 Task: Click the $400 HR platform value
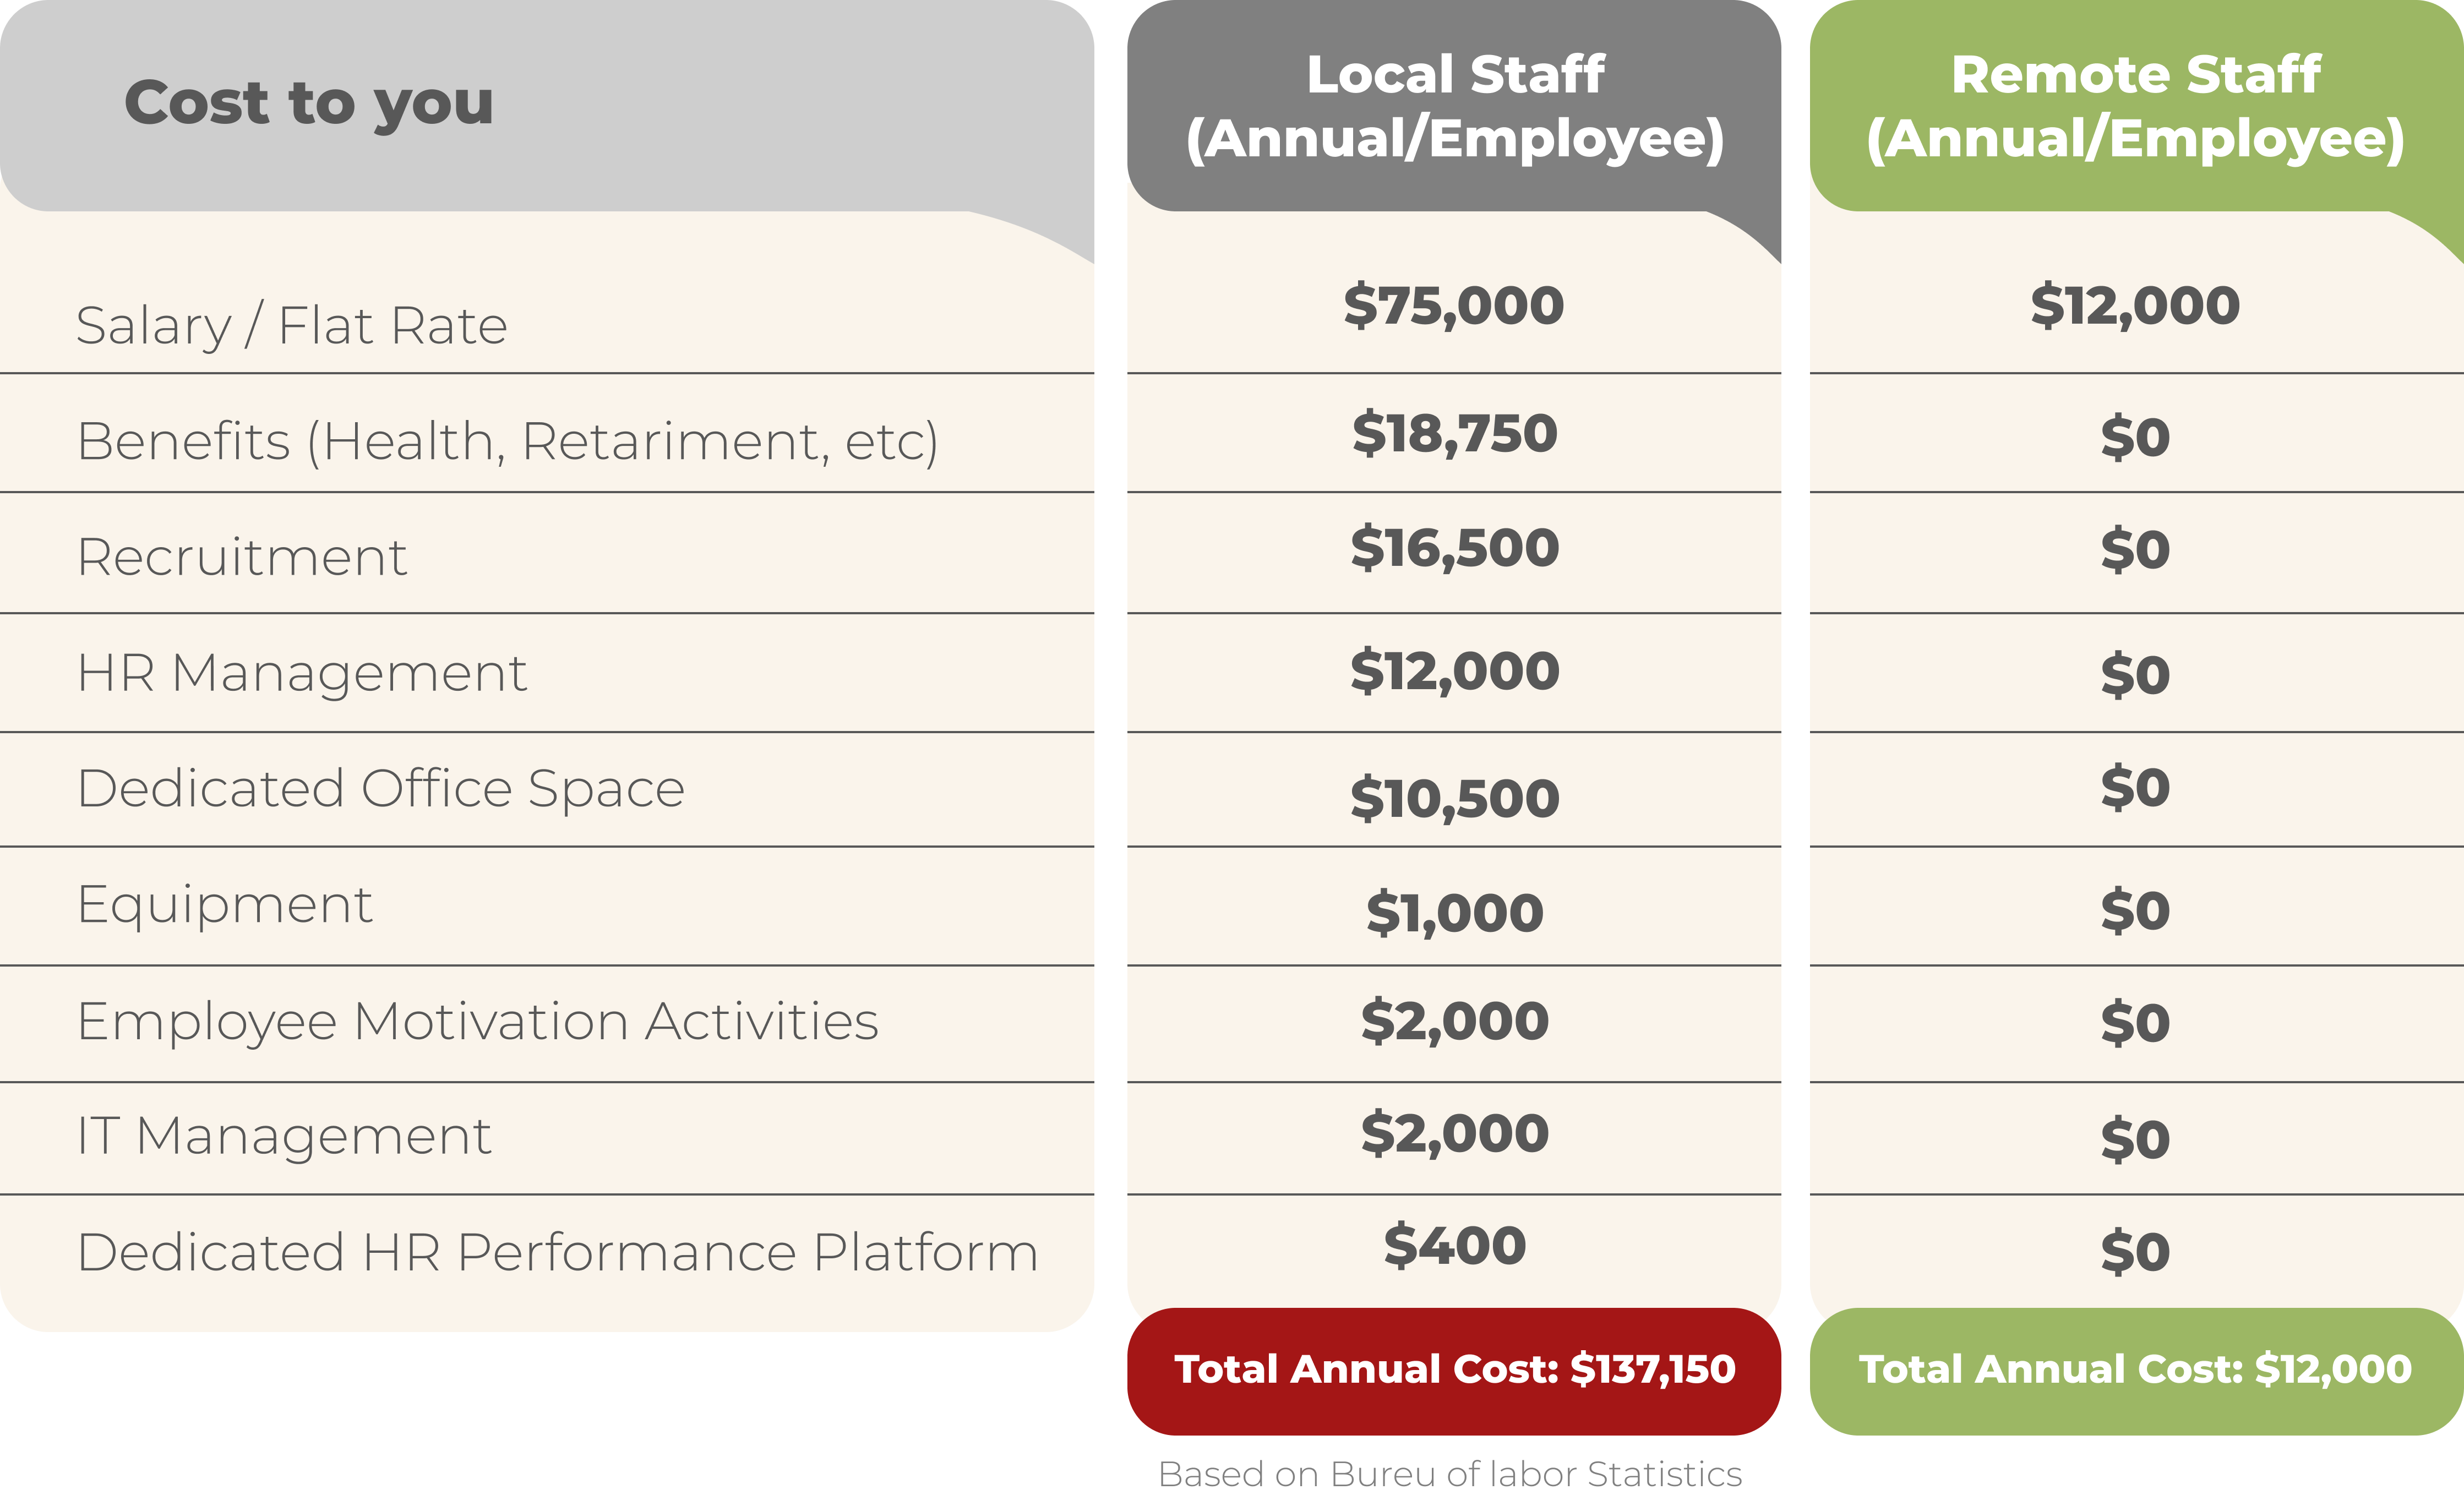point(1454,1247)
